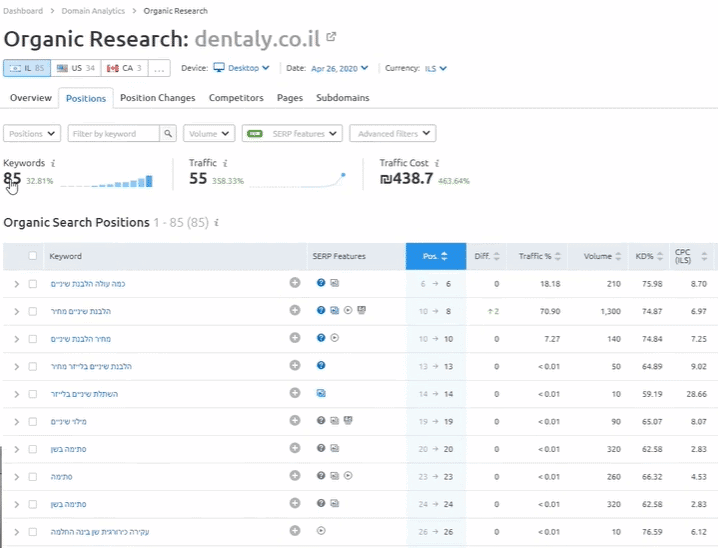This screenshot has width=718, height=548.
Task: Select the CA 3 database button
Action: pos(125,68)
